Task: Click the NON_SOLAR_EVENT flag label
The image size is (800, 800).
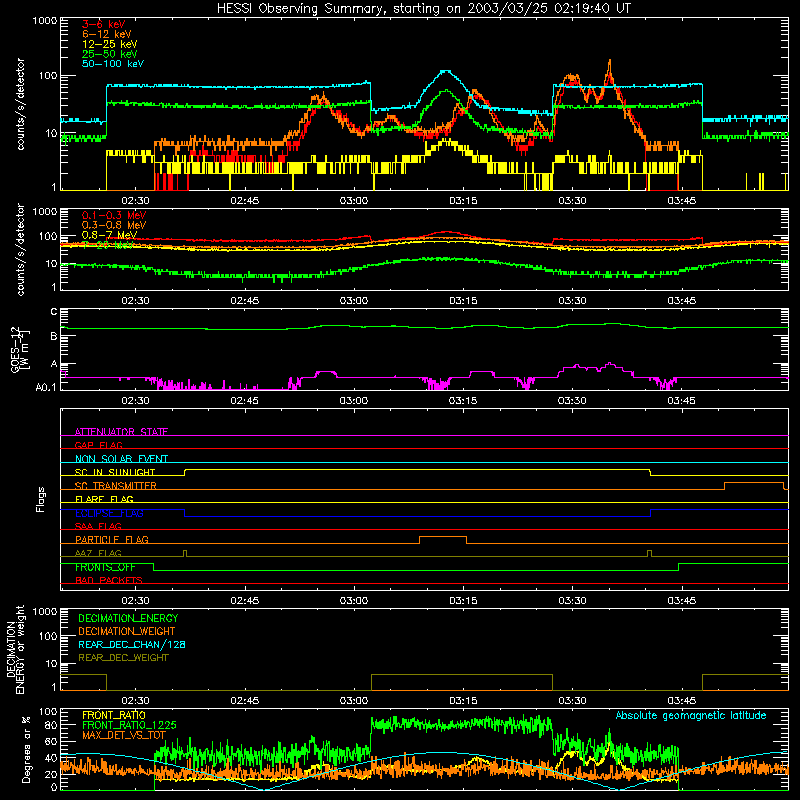Action: tap(121, 459)
